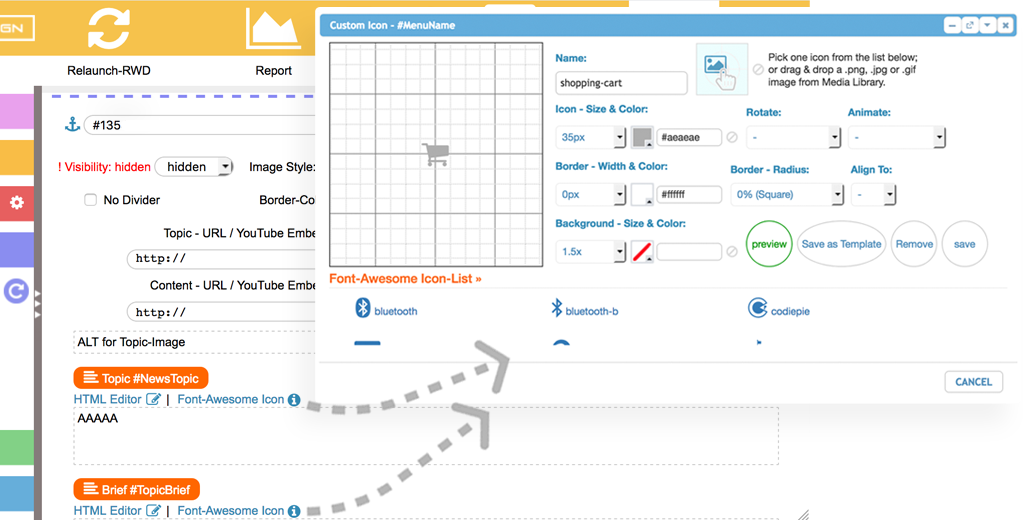Click the gear icon in the red sidebar tab

pyautogui.click(x=16, y=203)
